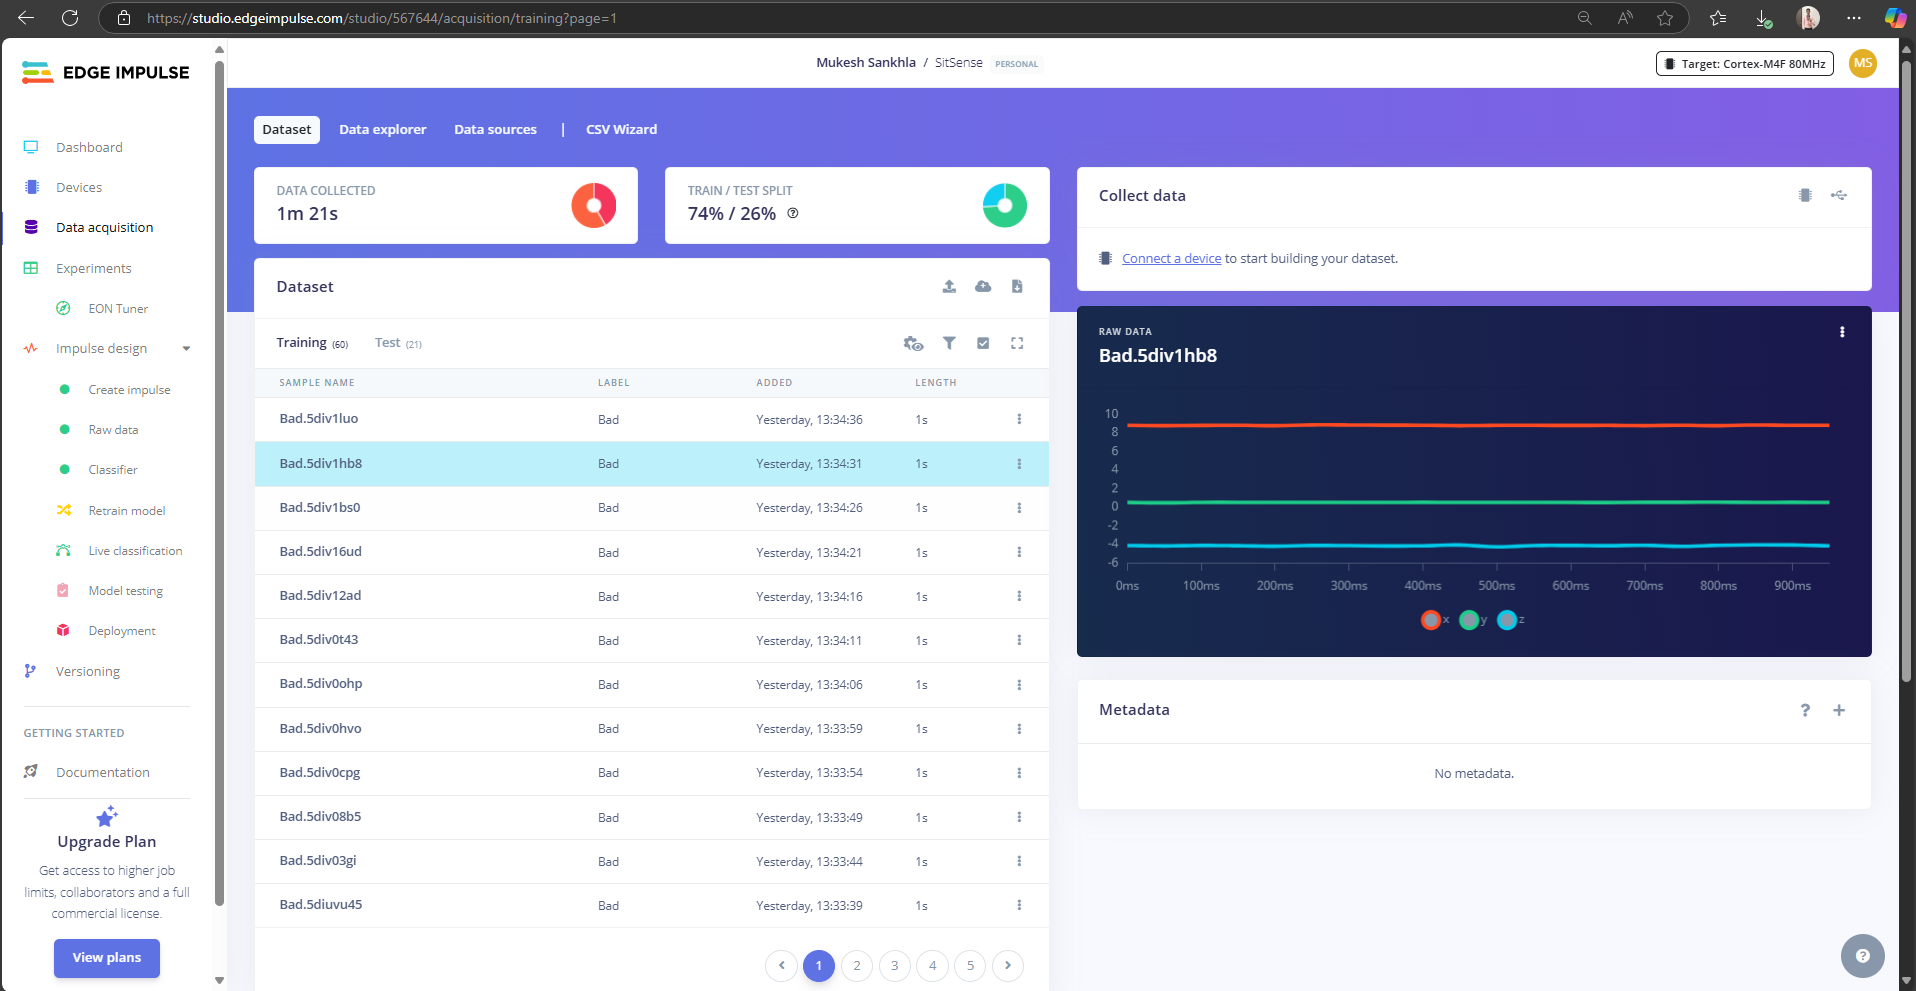Open row menu for Bad.5div1hb8
1916x991 pixels.
(1019, 464)
